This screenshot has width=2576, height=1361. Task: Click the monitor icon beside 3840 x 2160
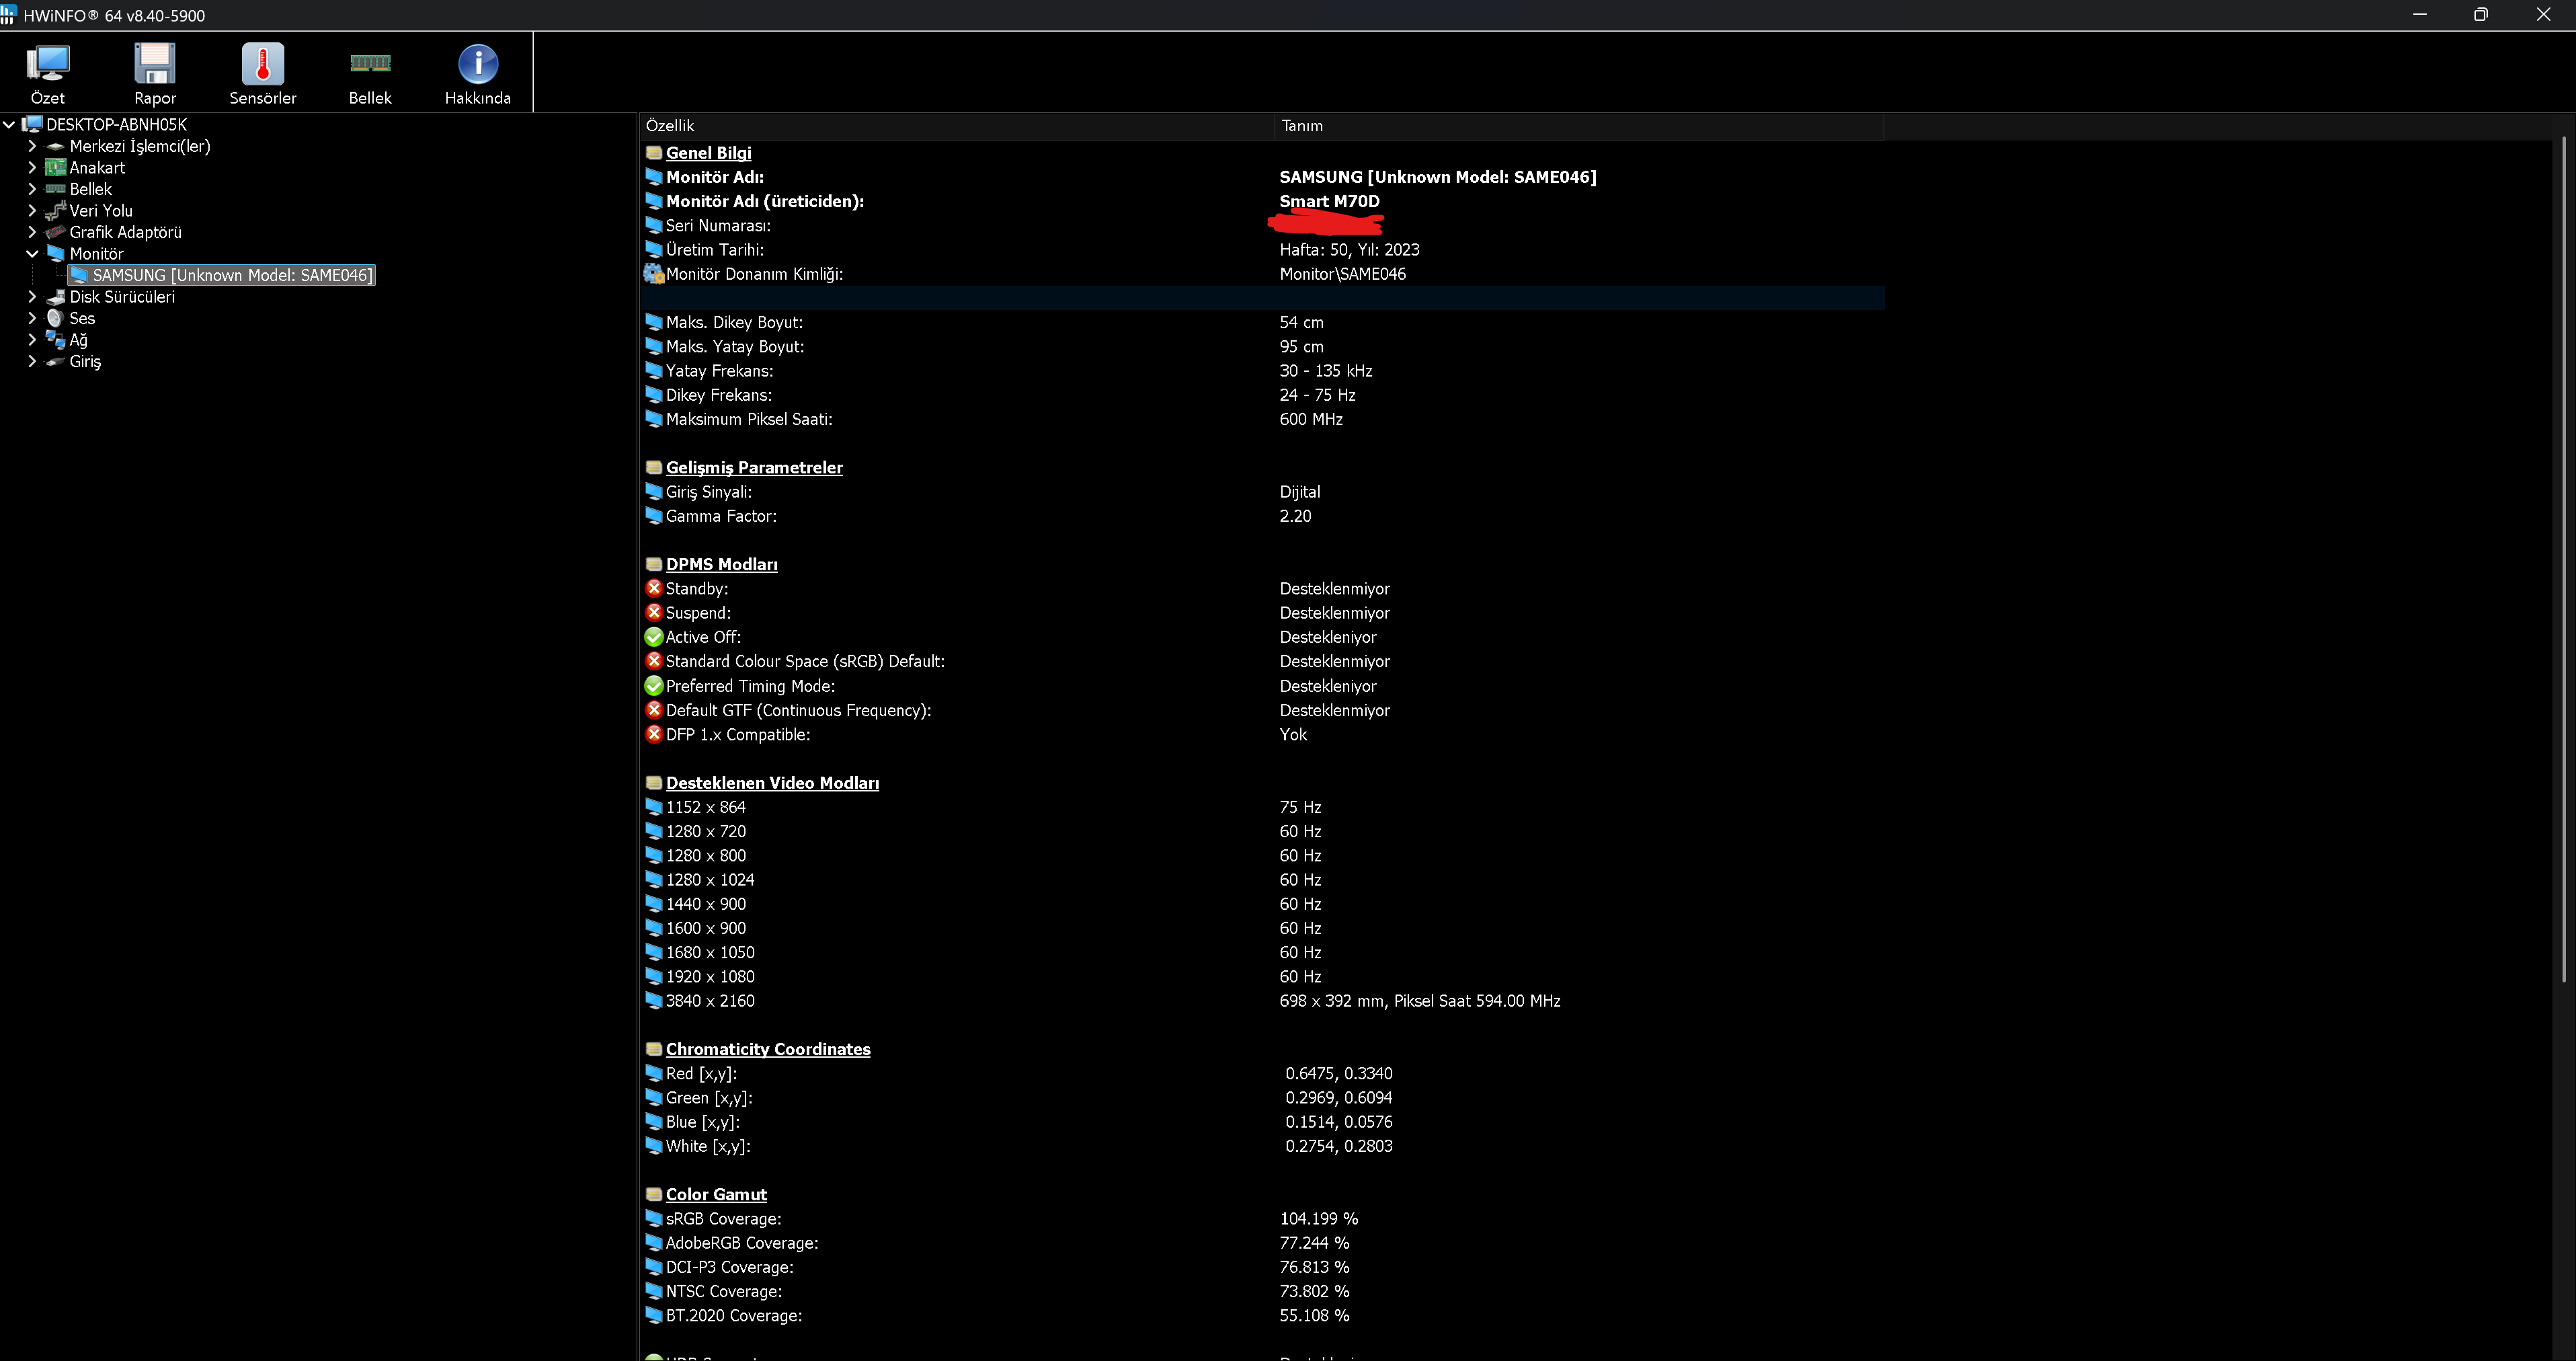tap(654, 1001)
